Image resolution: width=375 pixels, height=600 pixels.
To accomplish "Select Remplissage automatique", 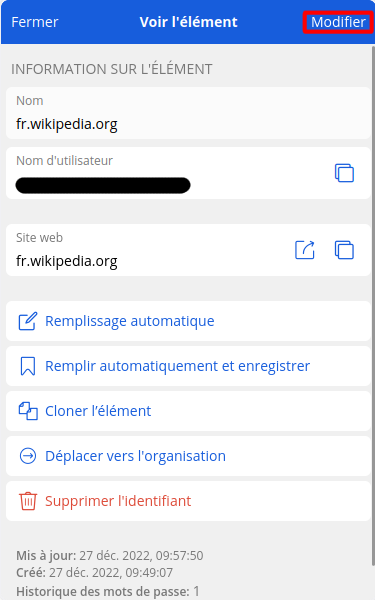I will point(188,321).
